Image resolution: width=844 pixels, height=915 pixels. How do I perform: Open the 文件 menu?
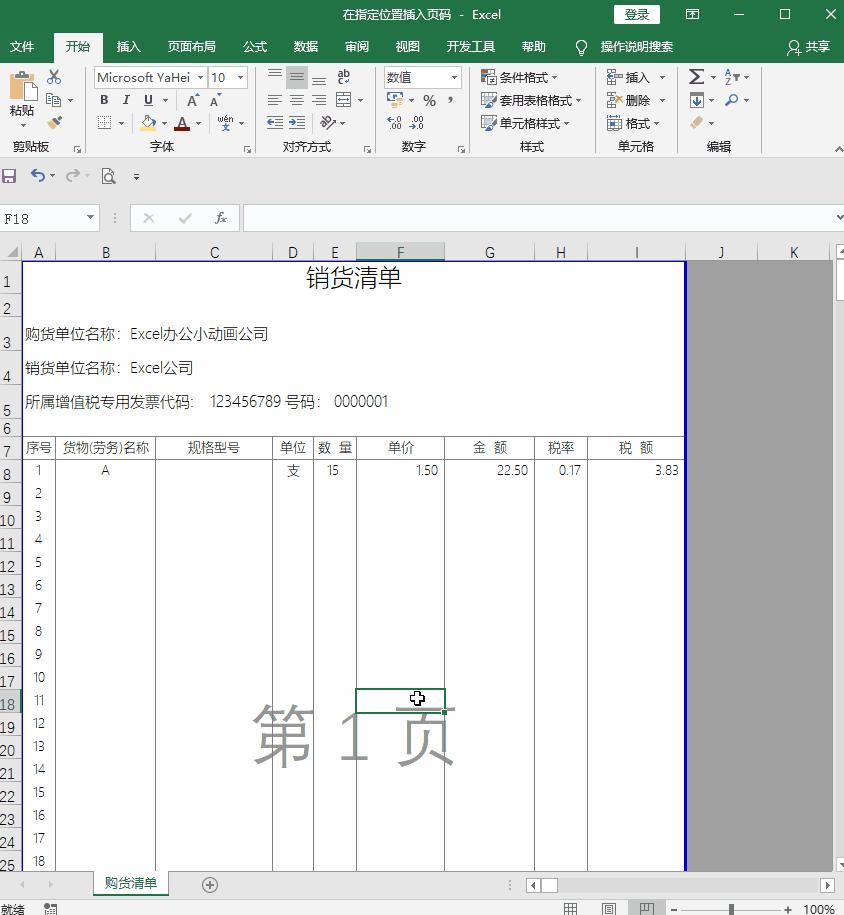(24, 46)
